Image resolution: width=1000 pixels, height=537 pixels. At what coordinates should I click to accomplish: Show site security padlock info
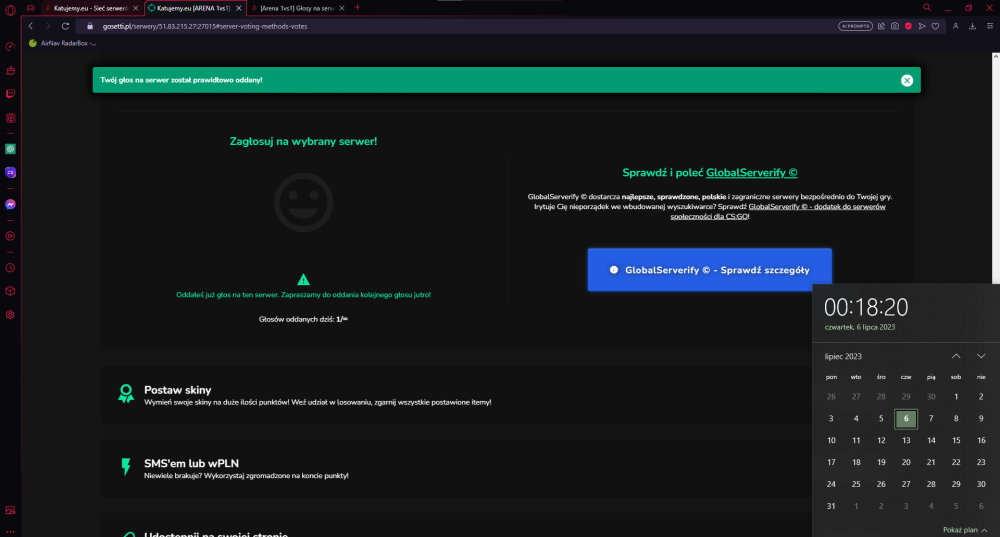[x=90, y=26]
